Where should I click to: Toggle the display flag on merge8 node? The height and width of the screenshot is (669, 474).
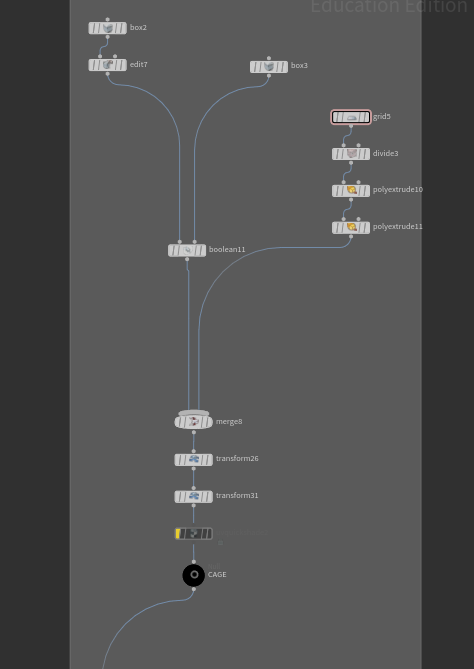209,422
